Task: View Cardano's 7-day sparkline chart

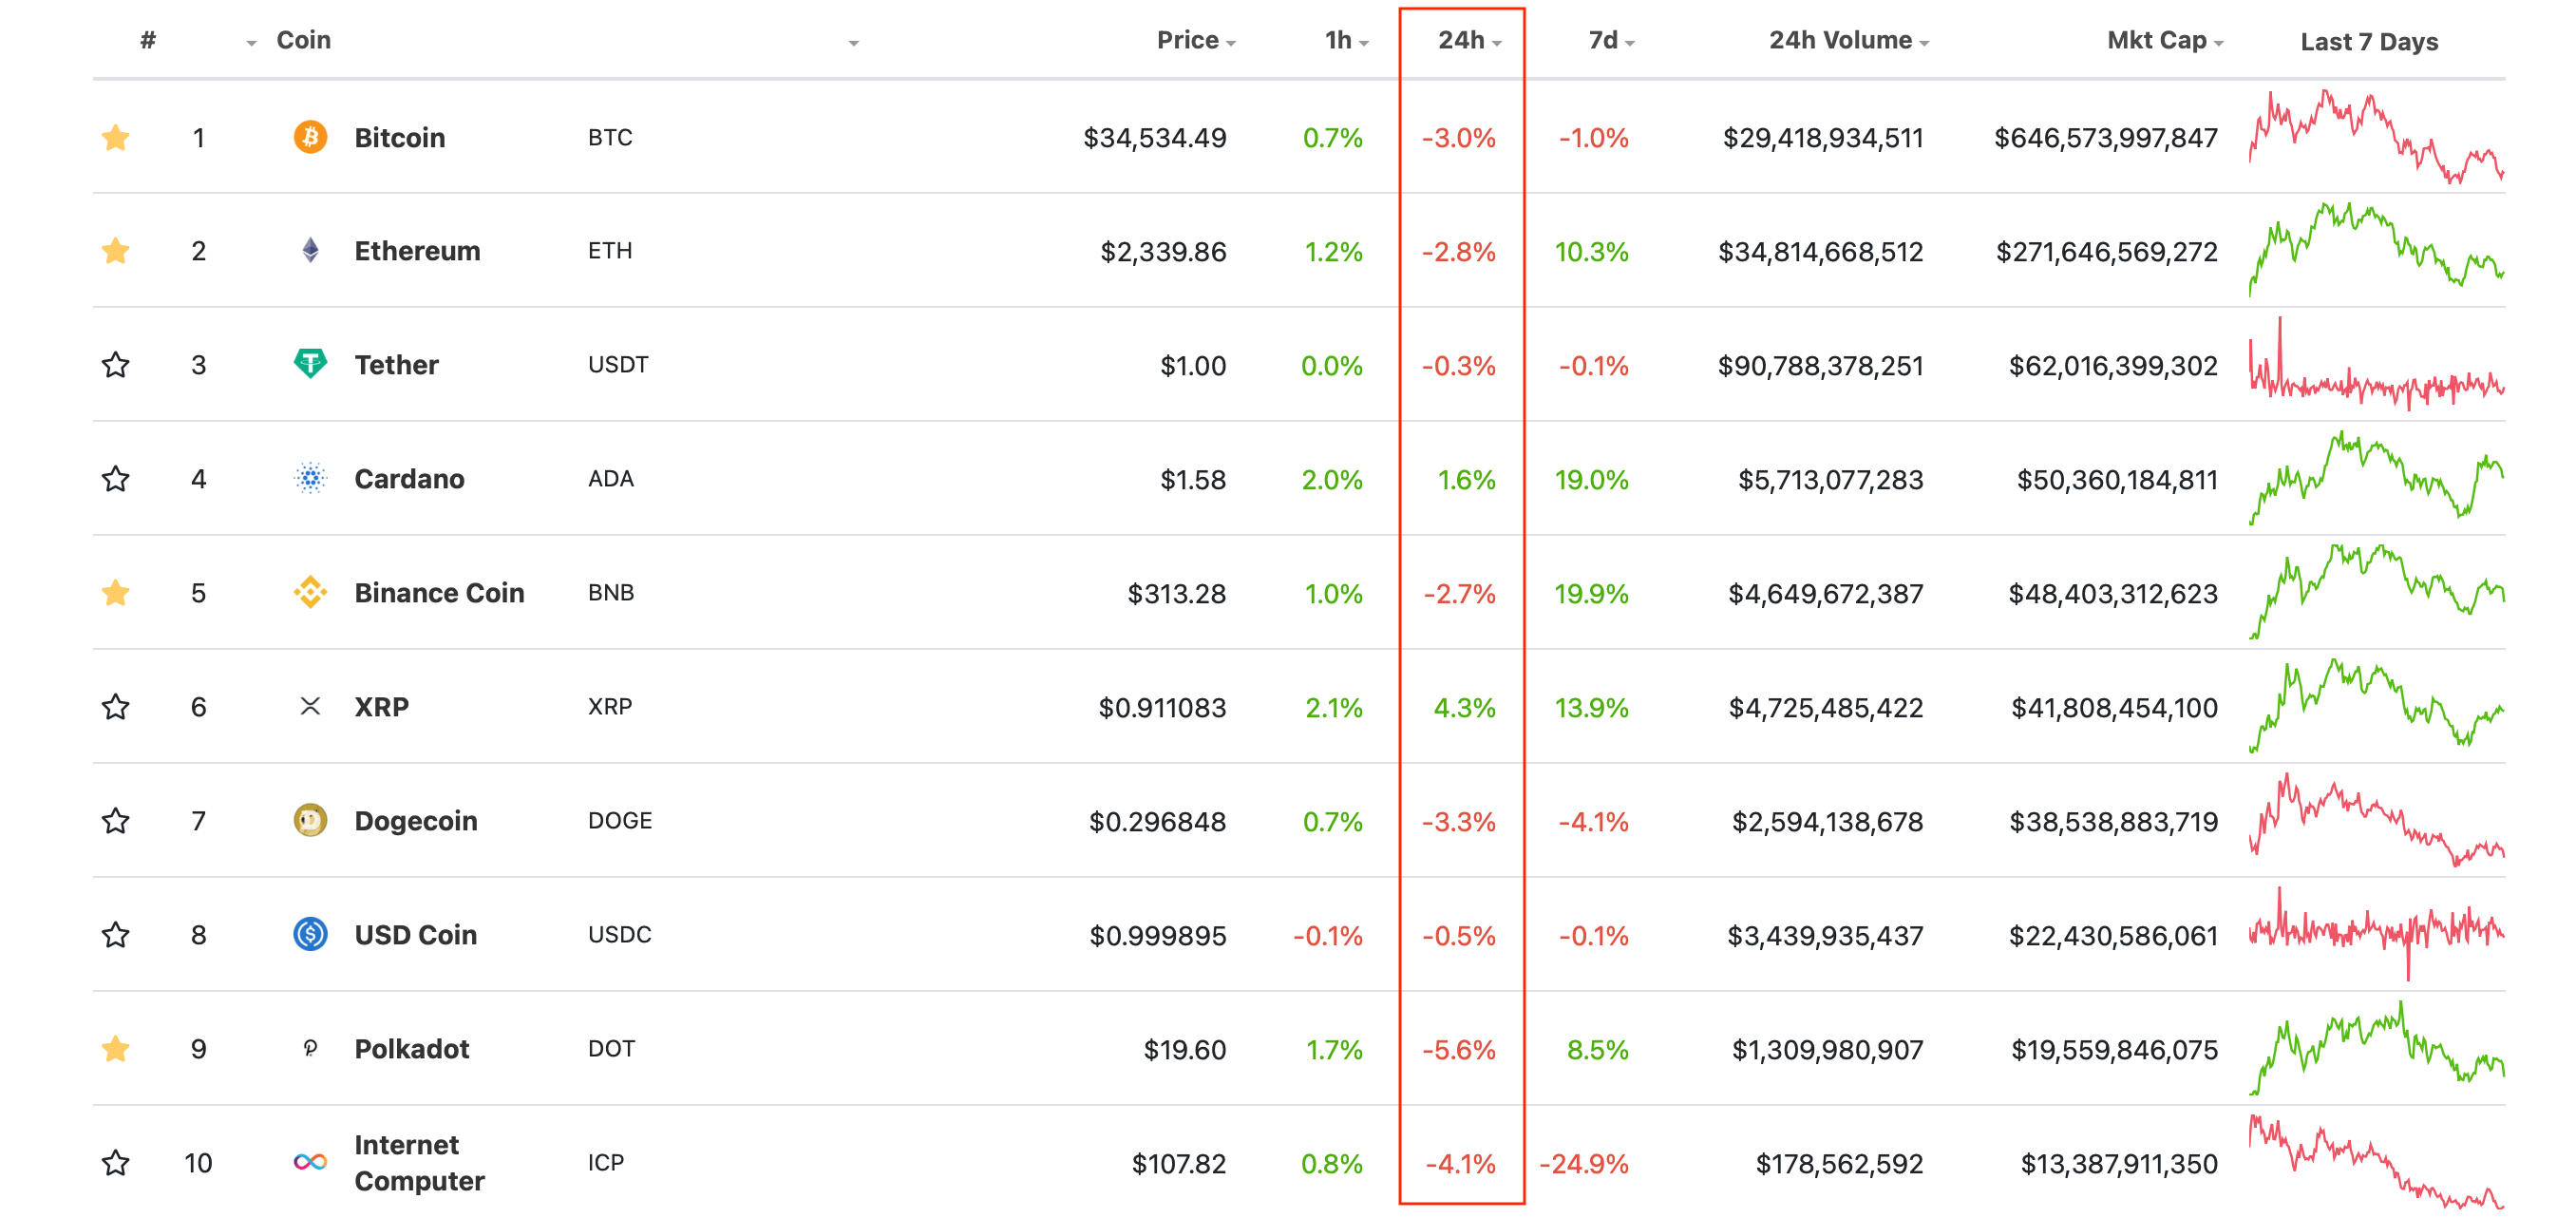Action: point(2376,478)
